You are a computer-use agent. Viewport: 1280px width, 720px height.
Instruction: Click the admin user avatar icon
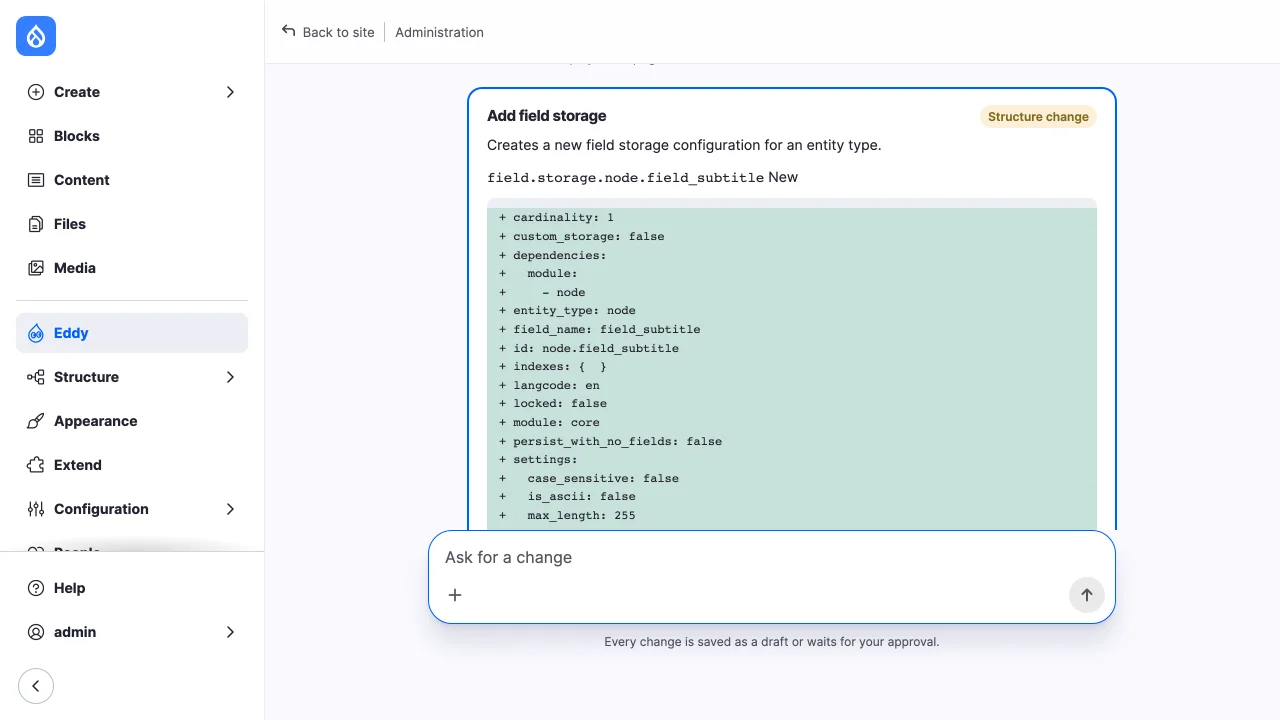point(36,632)
